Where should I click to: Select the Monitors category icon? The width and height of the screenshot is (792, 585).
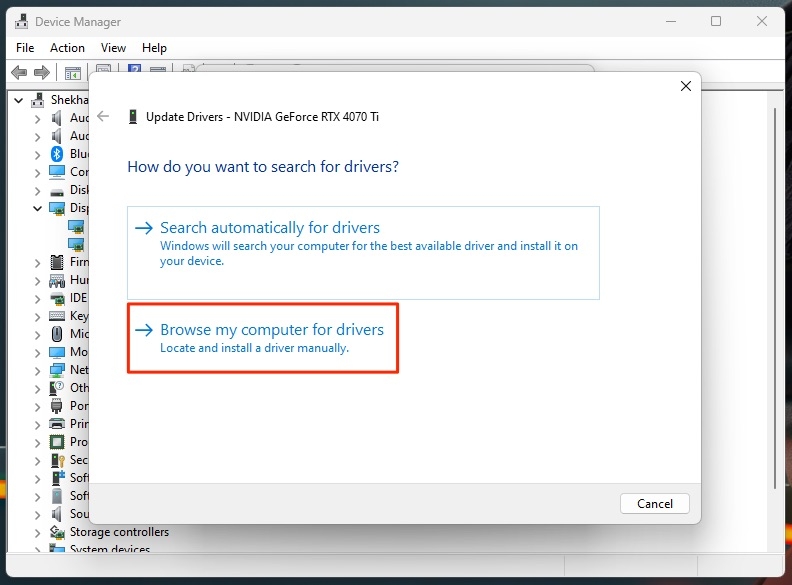(x=57, y=352)
